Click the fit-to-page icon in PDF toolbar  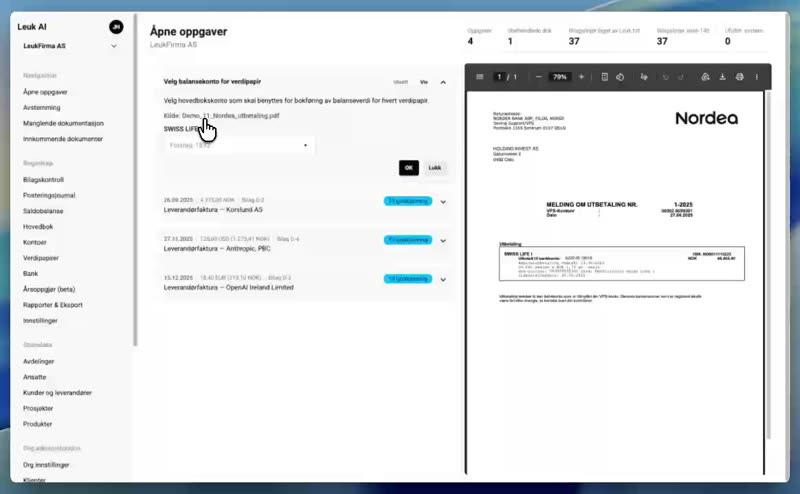click(604, 77)
